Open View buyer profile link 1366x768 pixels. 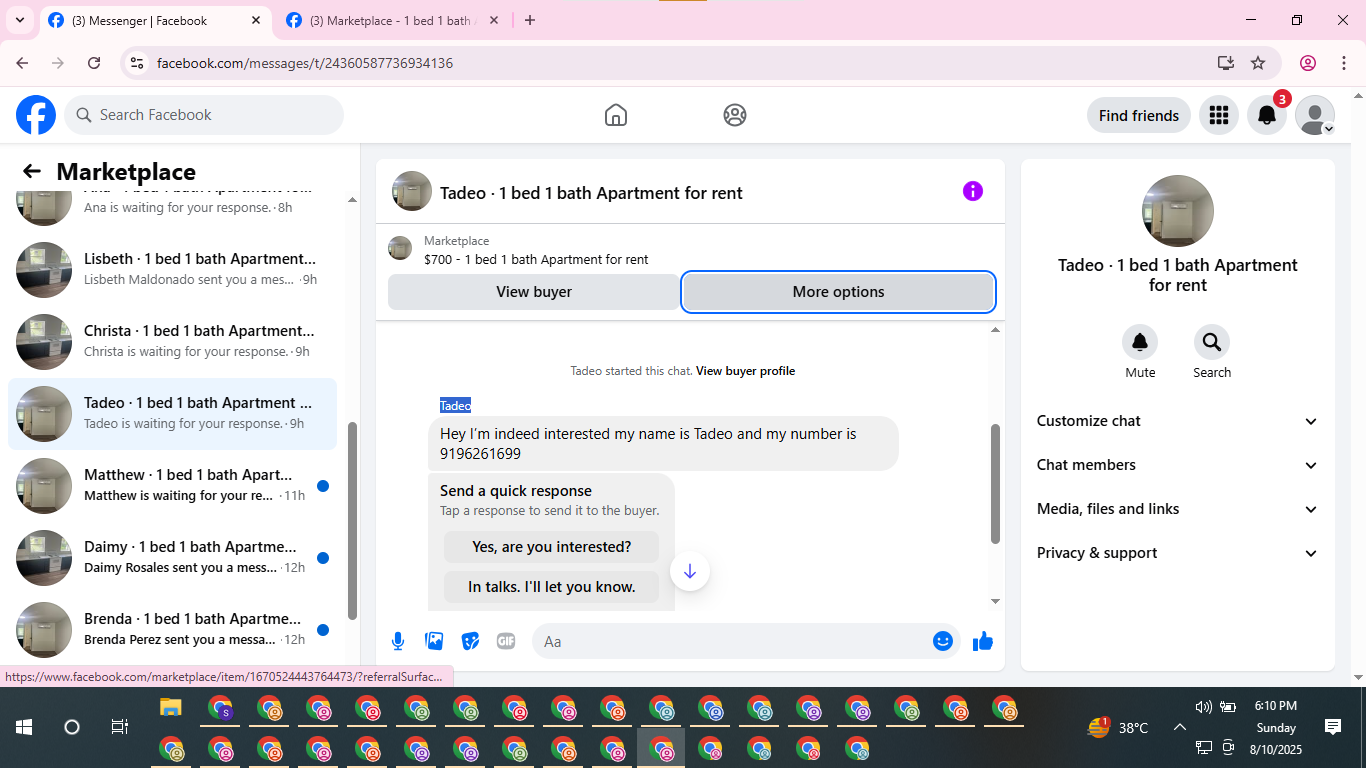[745, 371]
